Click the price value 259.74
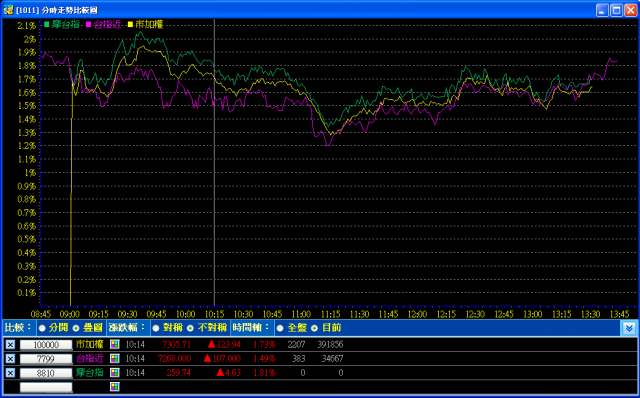 tap(179, 373)
